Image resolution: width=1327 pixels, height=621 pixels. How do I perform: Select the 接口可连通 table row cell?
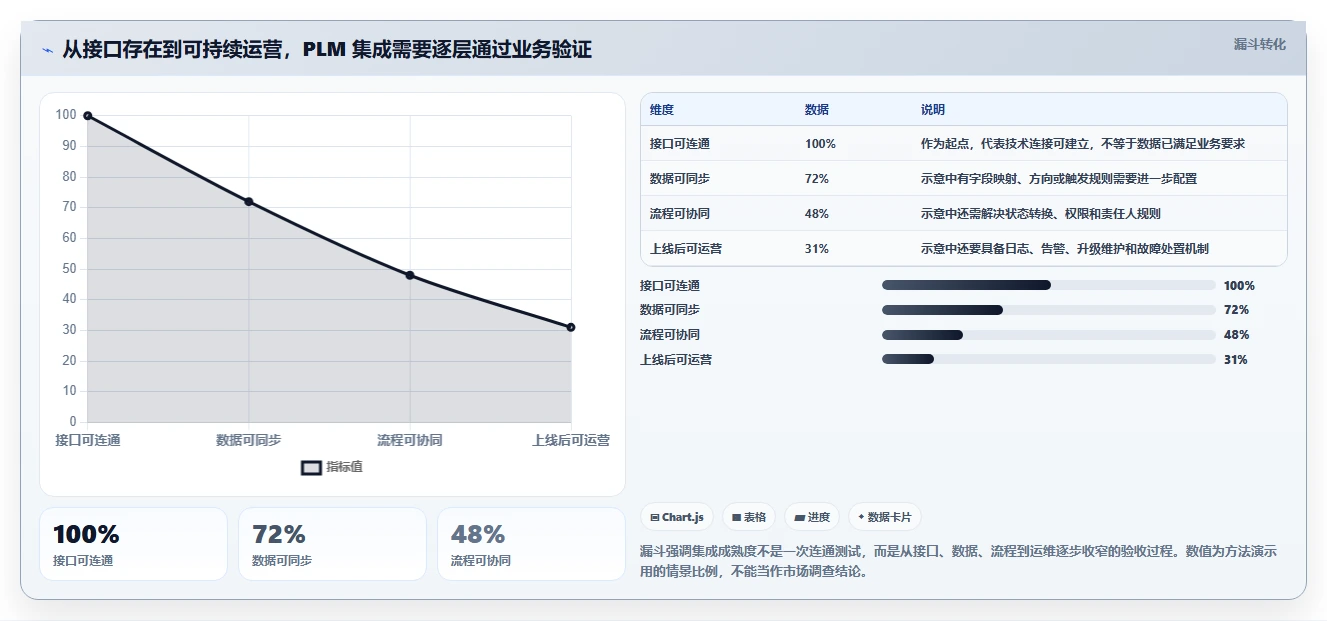680,144
